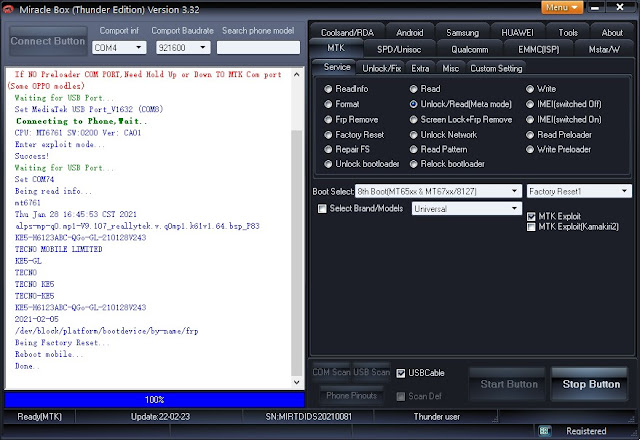Click the Miracle Box app logo icon
The height and width of the screenshot is (440, 640).
8,9
